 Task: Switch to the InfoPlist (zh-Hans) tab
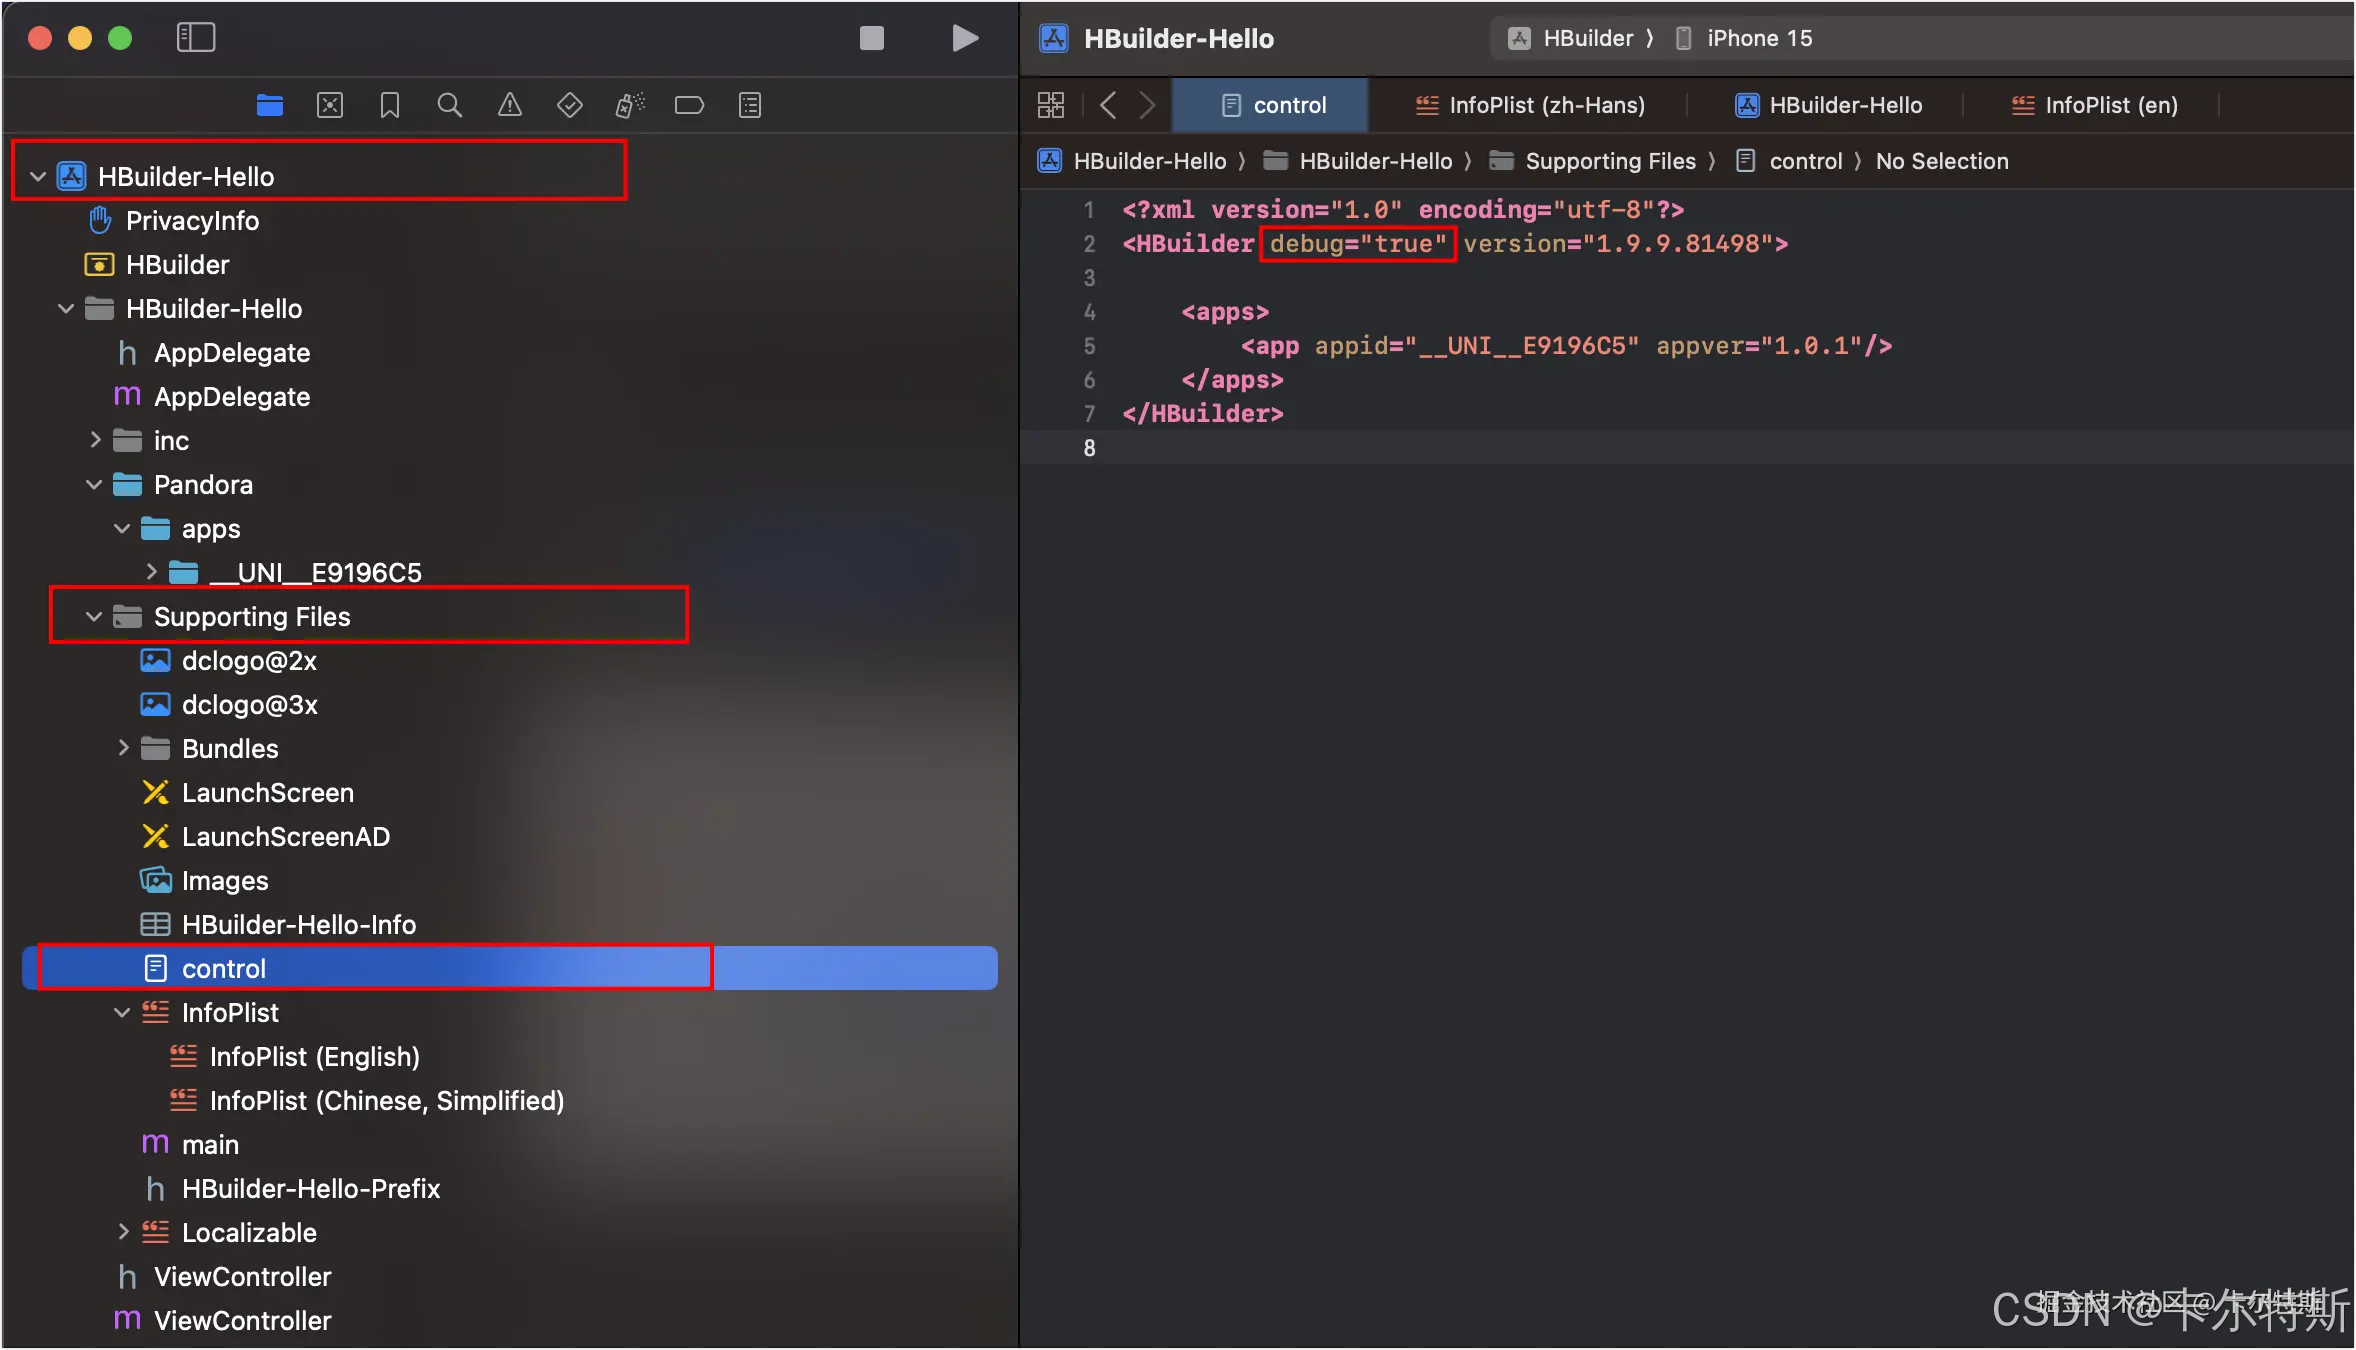click(1530, 105)
